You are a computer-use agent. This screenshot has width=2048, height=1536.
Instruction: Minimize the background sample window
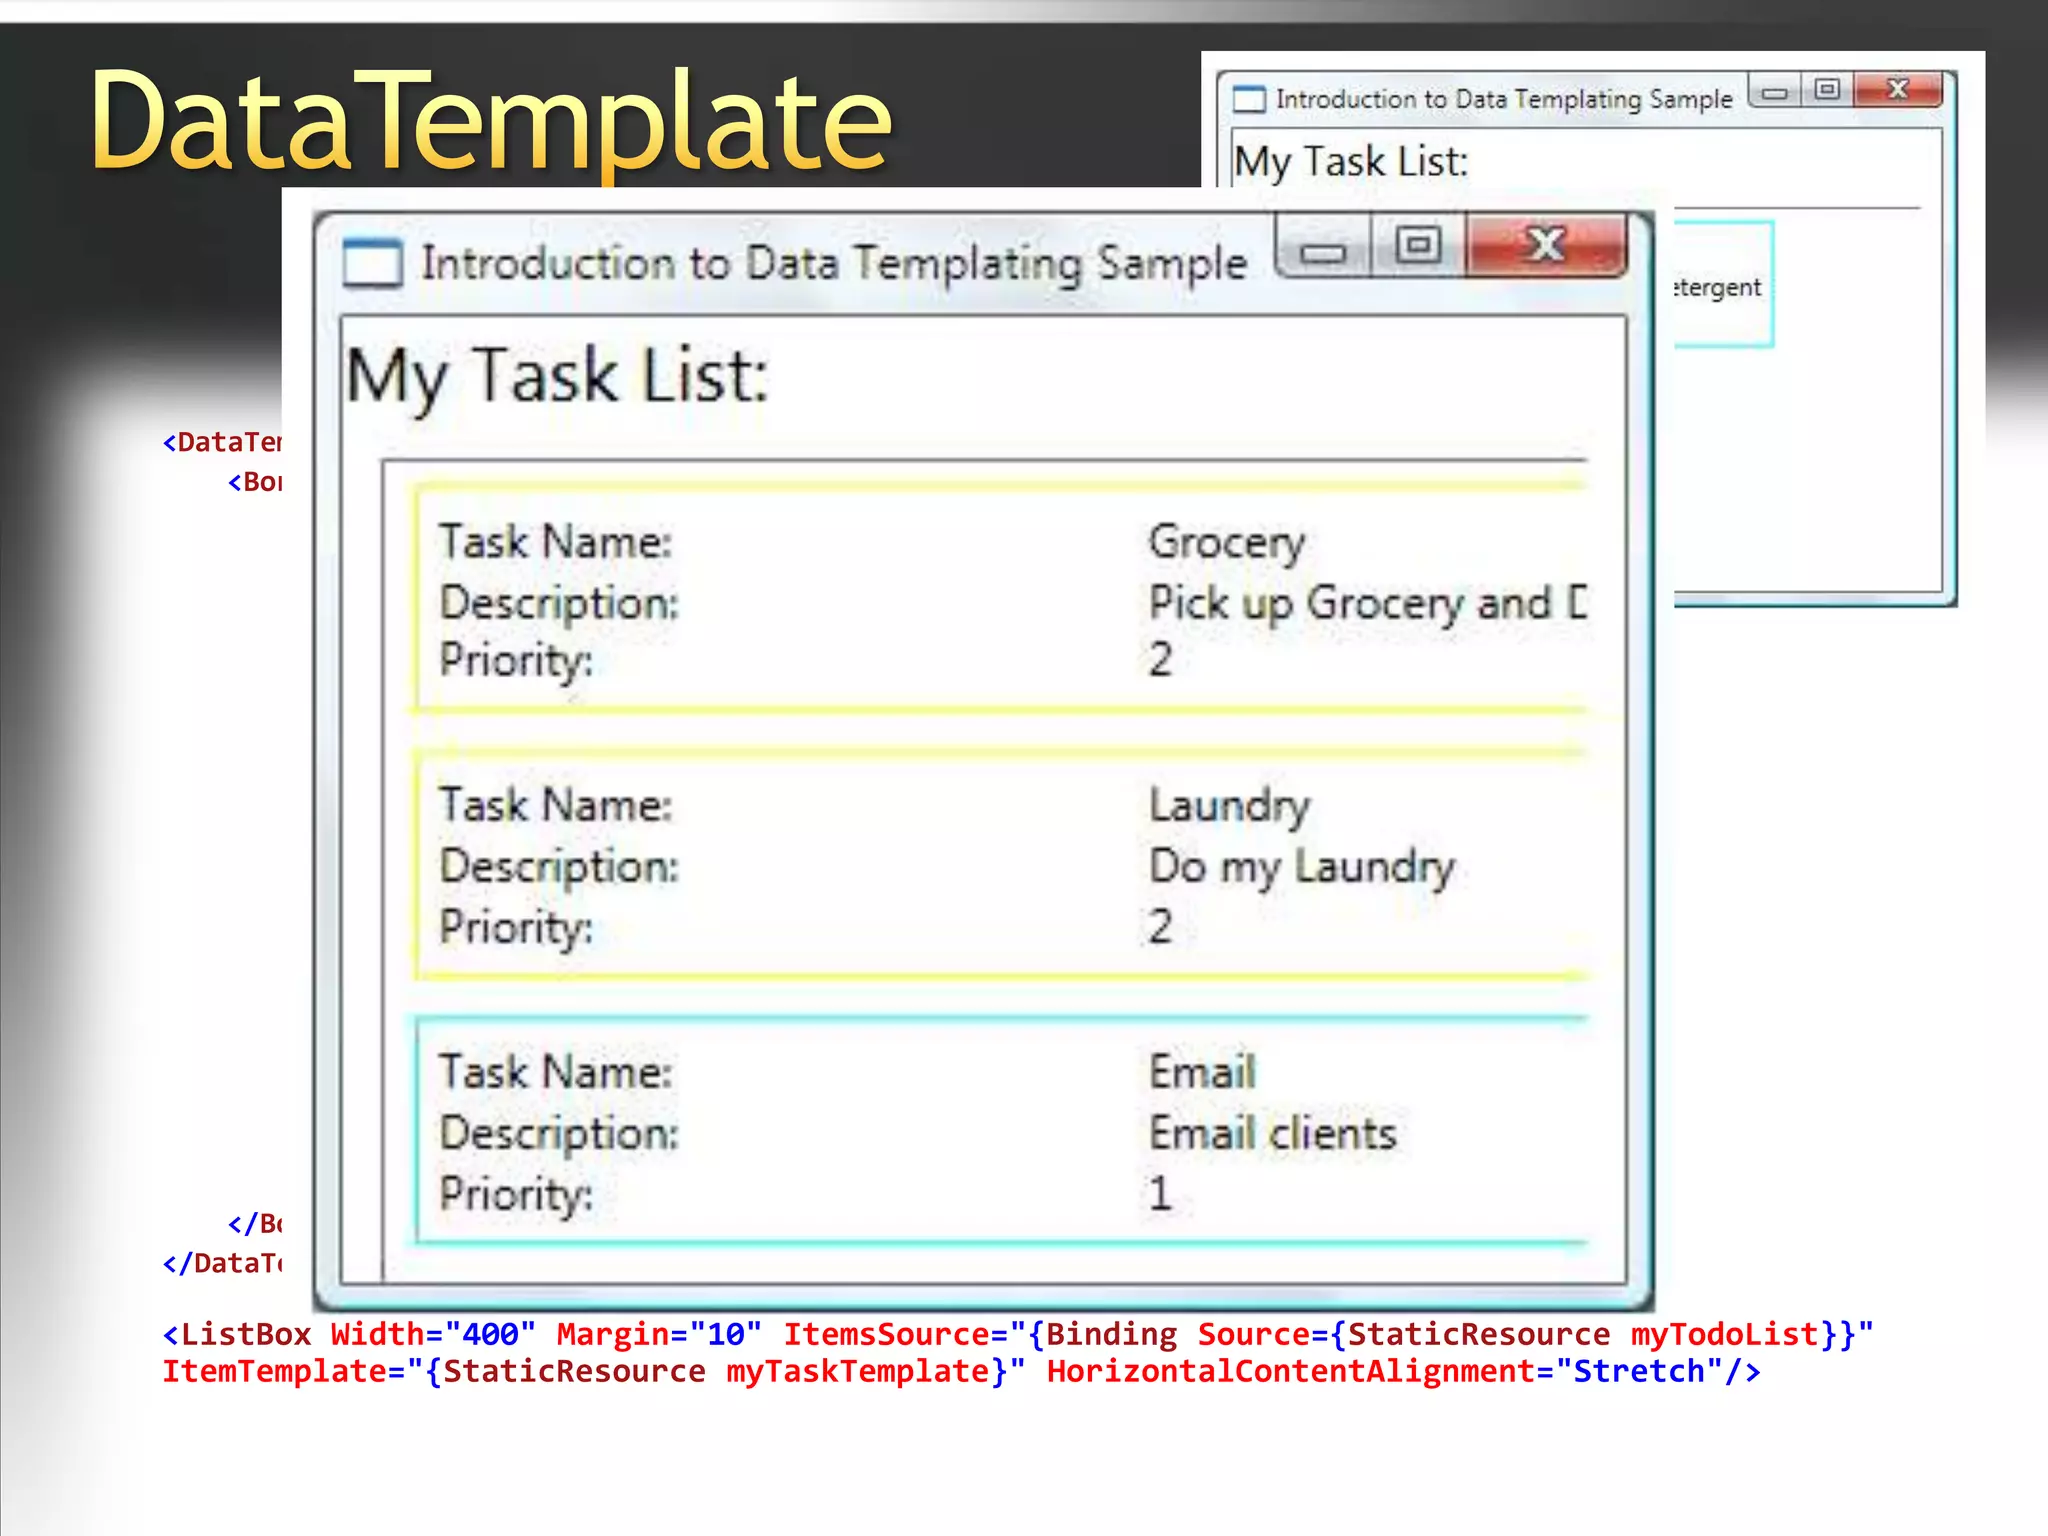coord(1775,92)
